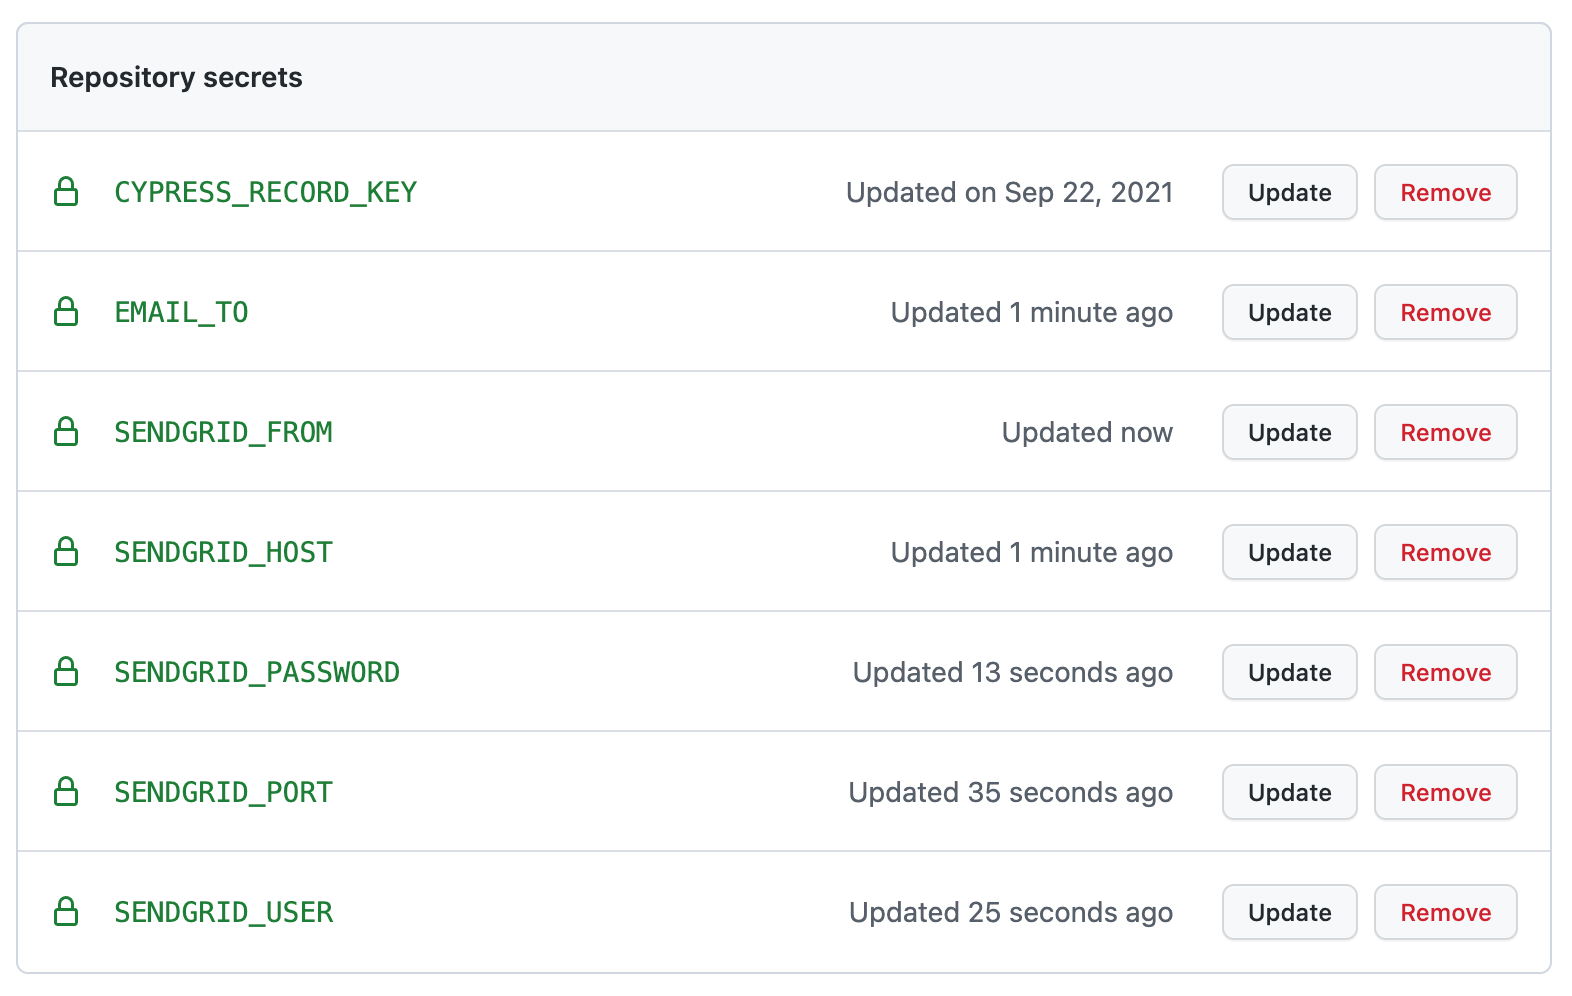Remove the SENDGRID_PASSWORD secret

click(1445, 672)
